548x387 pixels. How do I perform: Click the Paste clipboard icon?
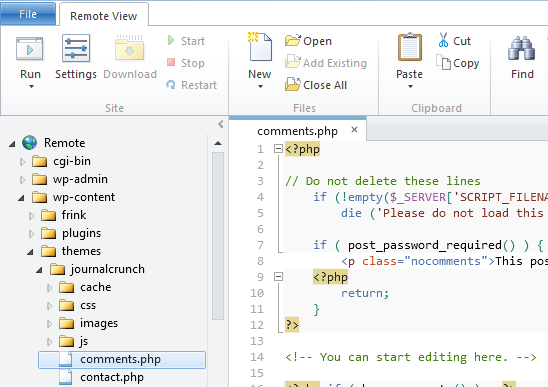[x=410, y=47]
